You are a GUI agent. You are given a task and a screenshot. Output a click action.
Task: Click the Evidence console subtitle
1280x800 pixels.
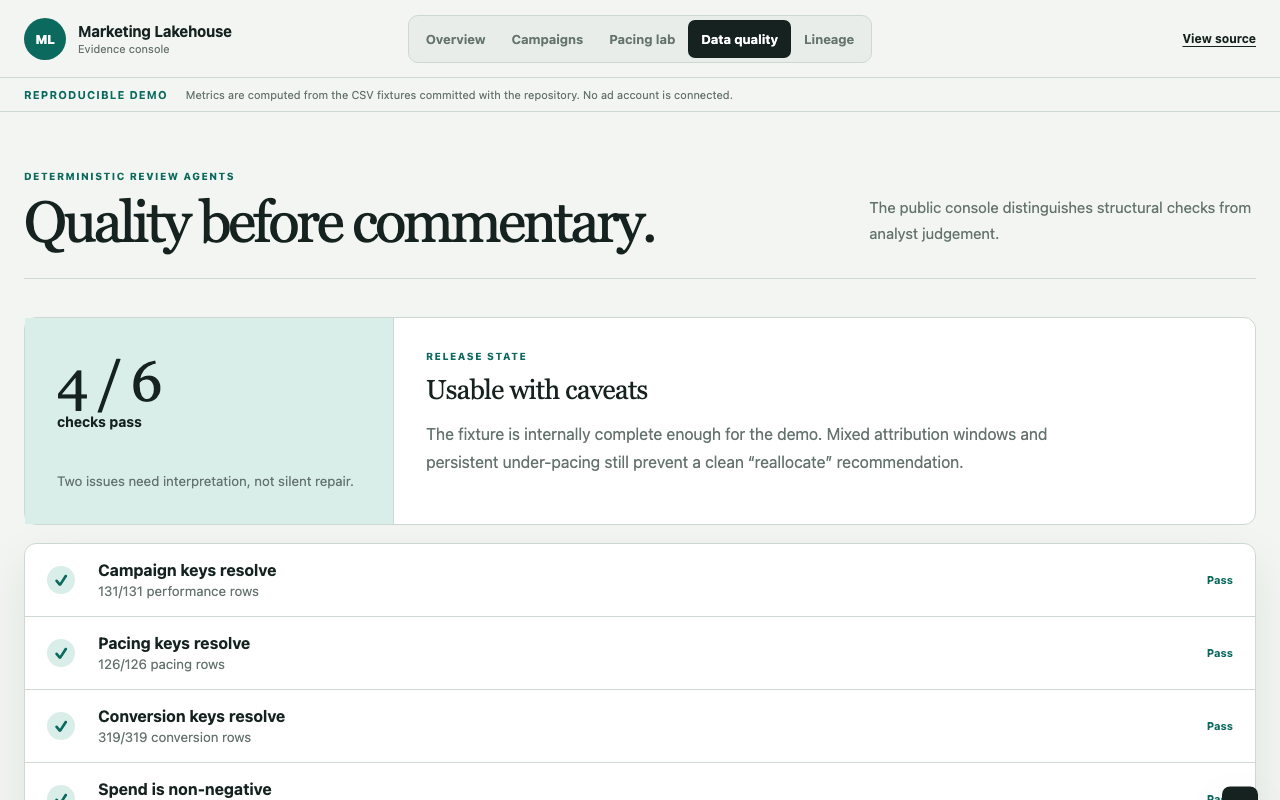pyautogui.click(x=124, y=49)
